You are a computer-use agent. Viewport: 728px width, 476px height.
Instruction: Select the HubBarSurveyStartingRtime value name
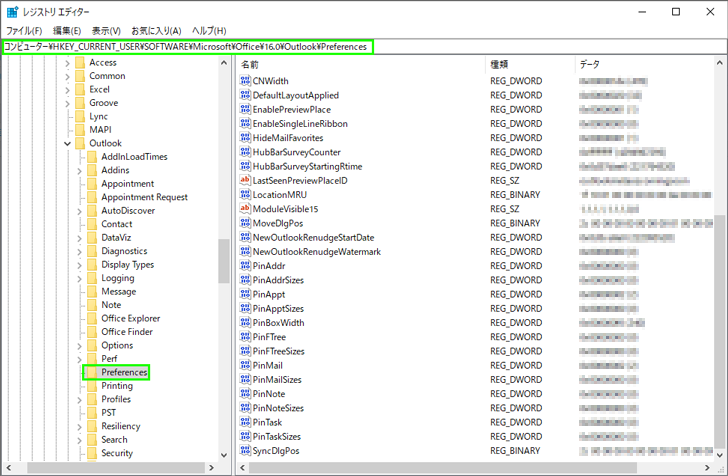pyautogui.click(x=307, y=166)
